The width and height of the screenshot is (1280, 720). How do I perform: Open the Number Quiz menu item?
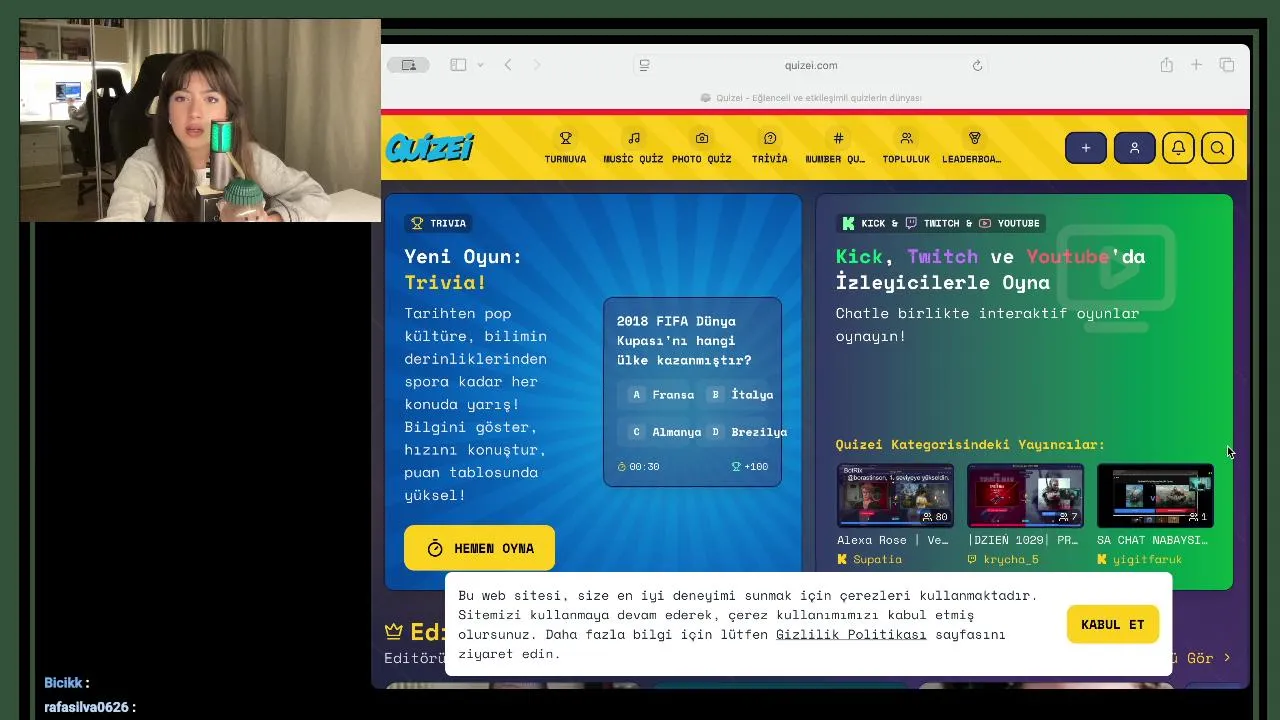(837, 148)
